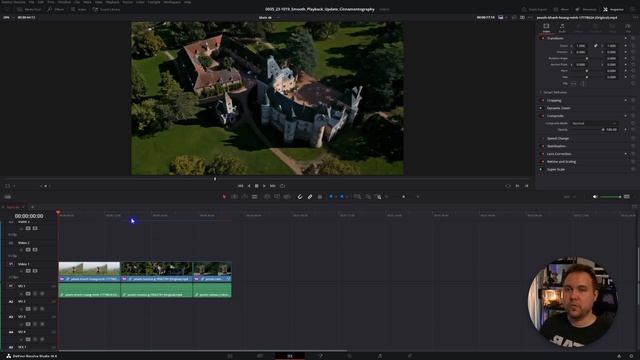Expand the Dynamic Zoom section
640x360 pixels.
(x=559, y=108)
